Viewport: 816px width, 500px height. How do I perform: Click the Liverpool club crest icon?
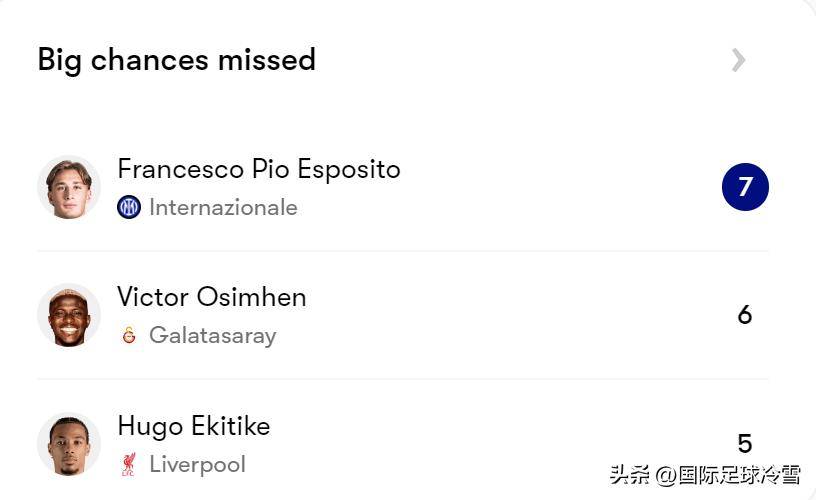point(129,464)
